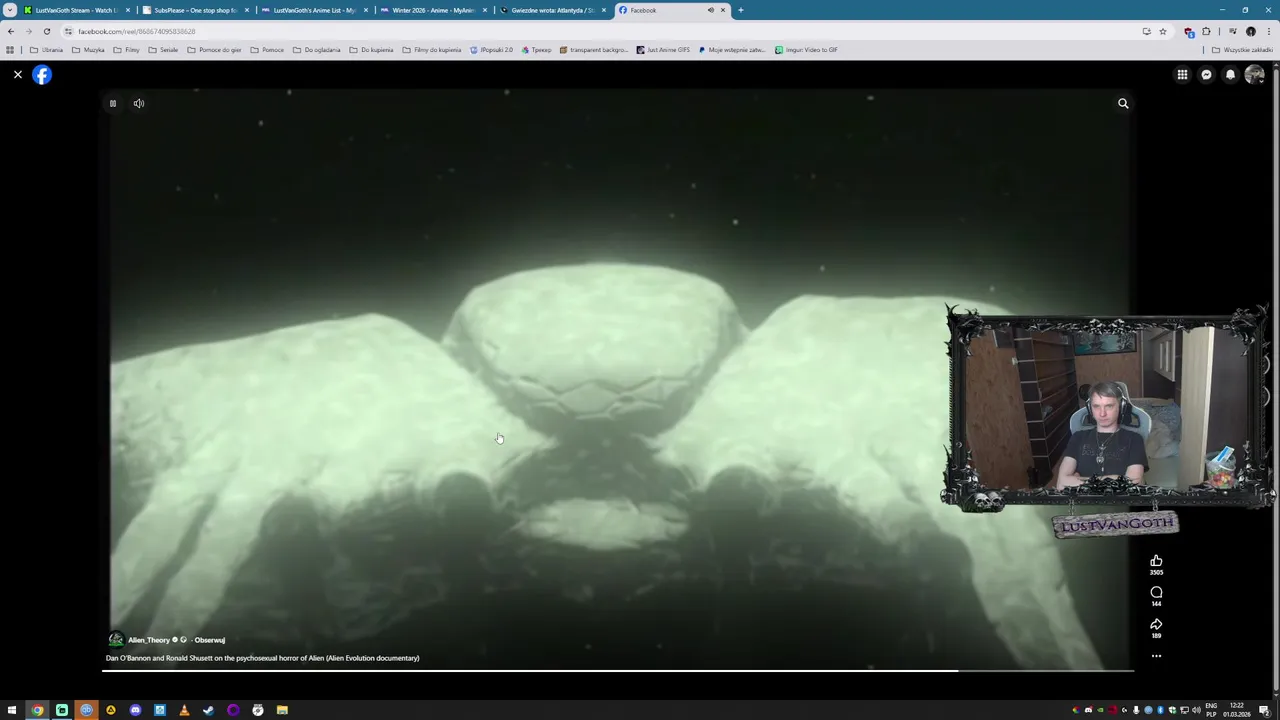Open Just Anime GIFS bookmark

663,49
